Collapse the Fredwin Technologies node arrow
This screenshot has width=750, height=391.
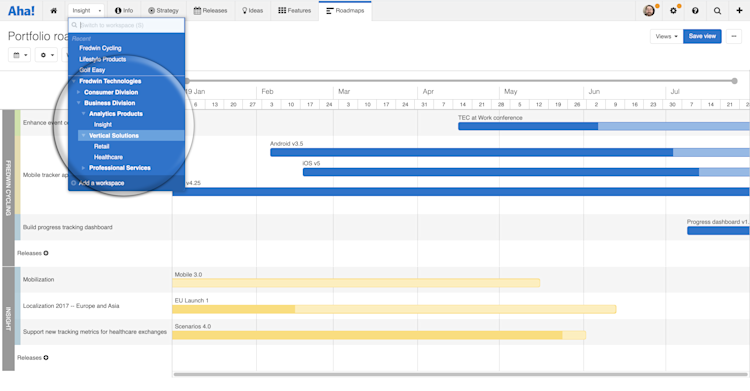click(x=74, y=81)
